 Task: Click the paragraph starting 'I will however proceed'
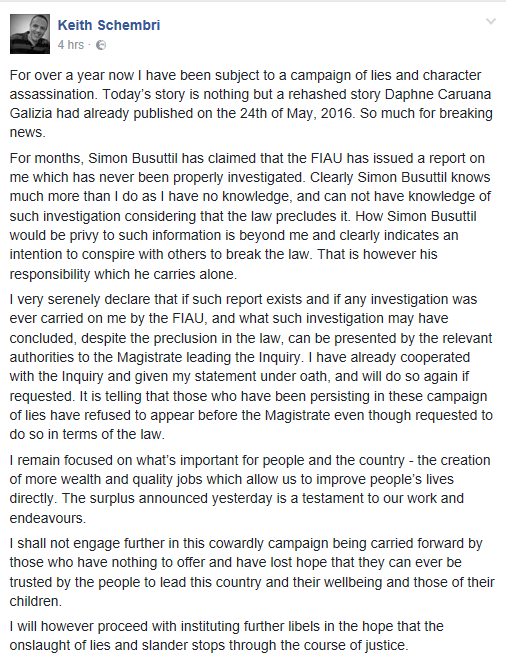click(226, 636)
